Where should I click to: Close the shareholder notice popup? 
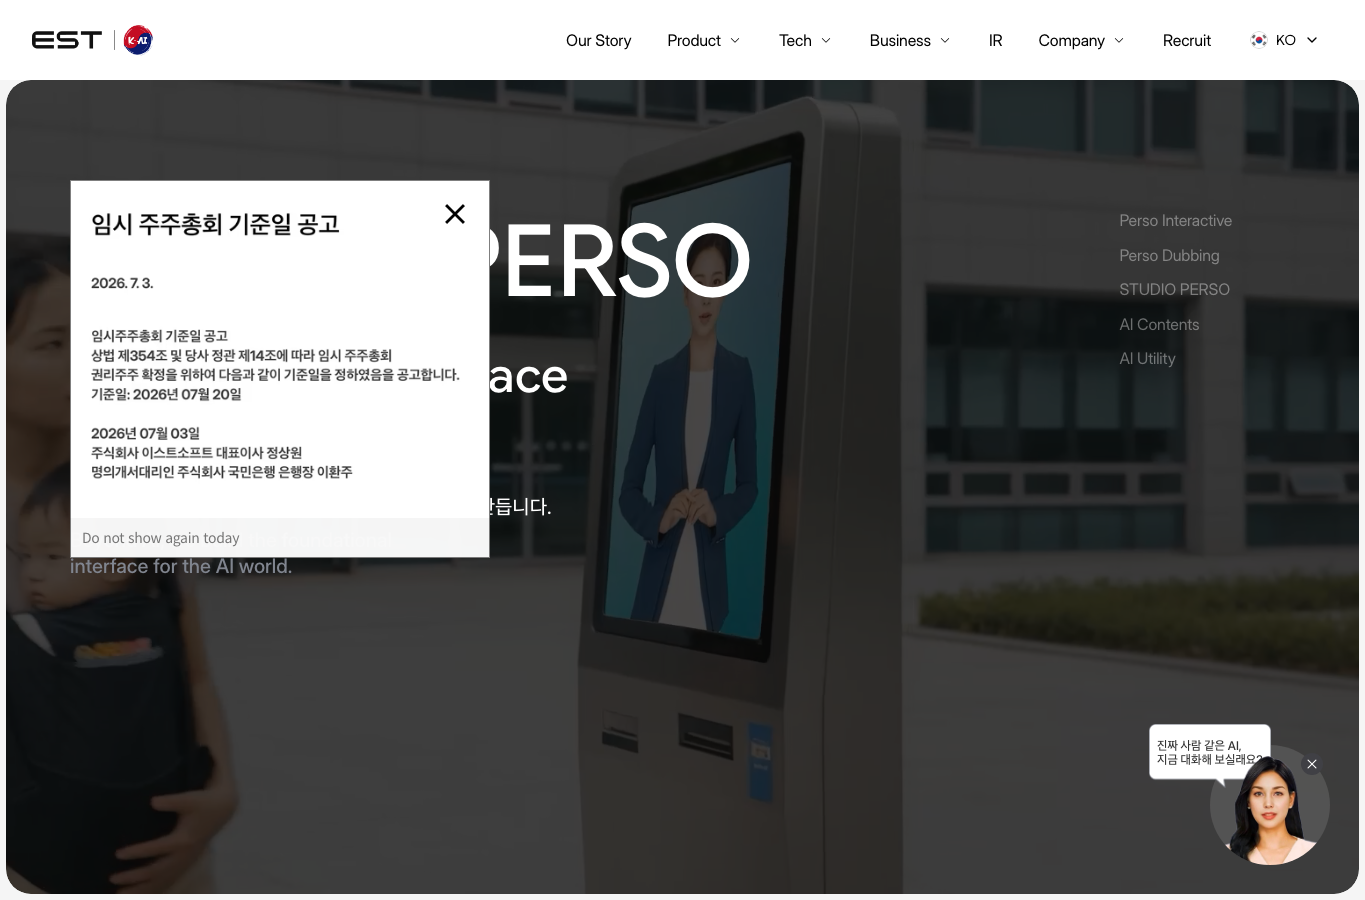455,214
